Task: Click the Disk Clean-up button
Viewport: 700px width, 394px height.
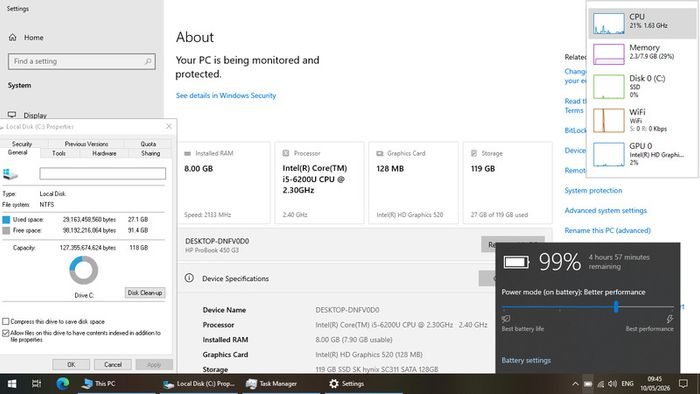Action: tap(145, 293)
